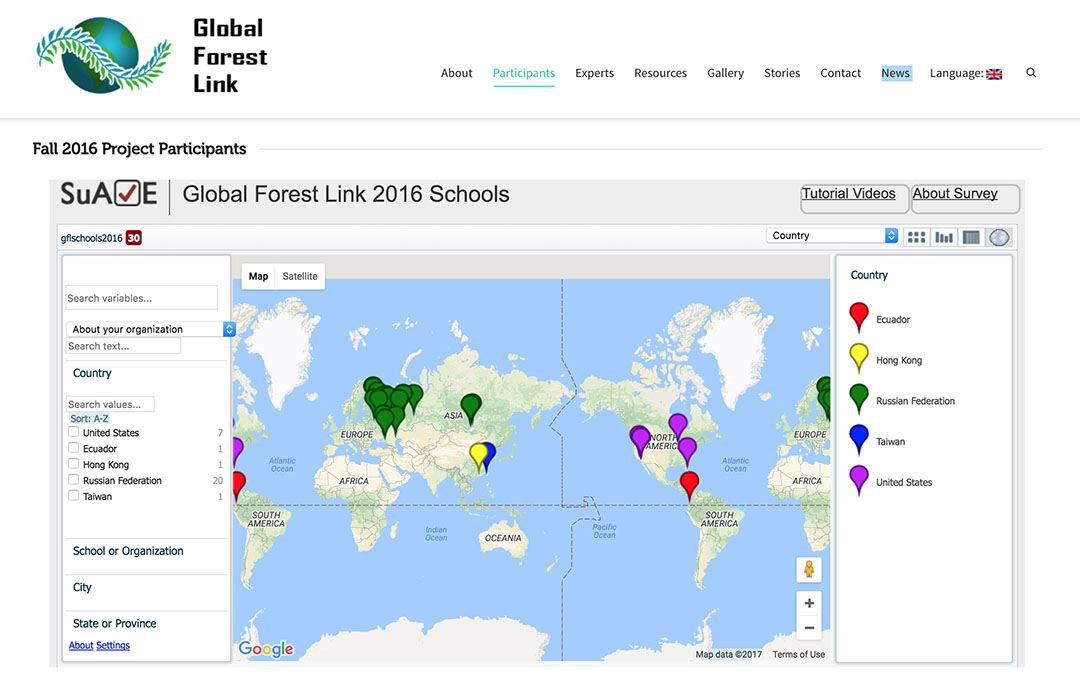Click the Settings link below facets
This screenshot has height=677, width=1080.
[113, 645]
